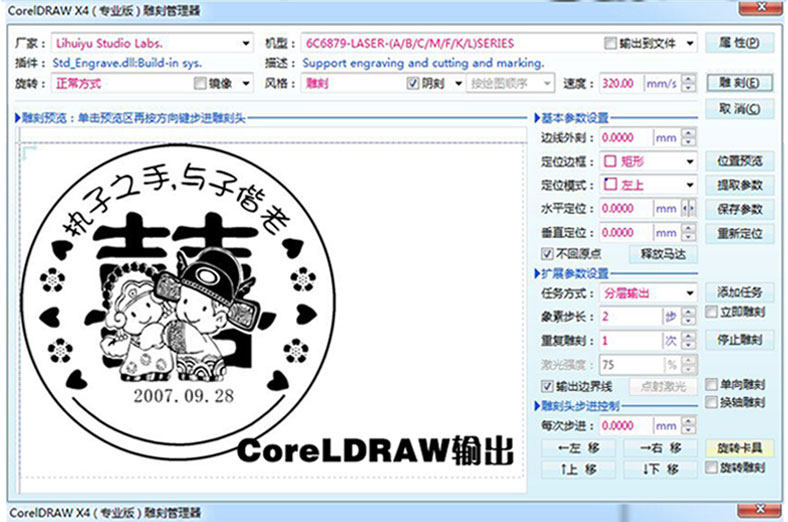Click the 取消(C) cancel button

[739, 109]
